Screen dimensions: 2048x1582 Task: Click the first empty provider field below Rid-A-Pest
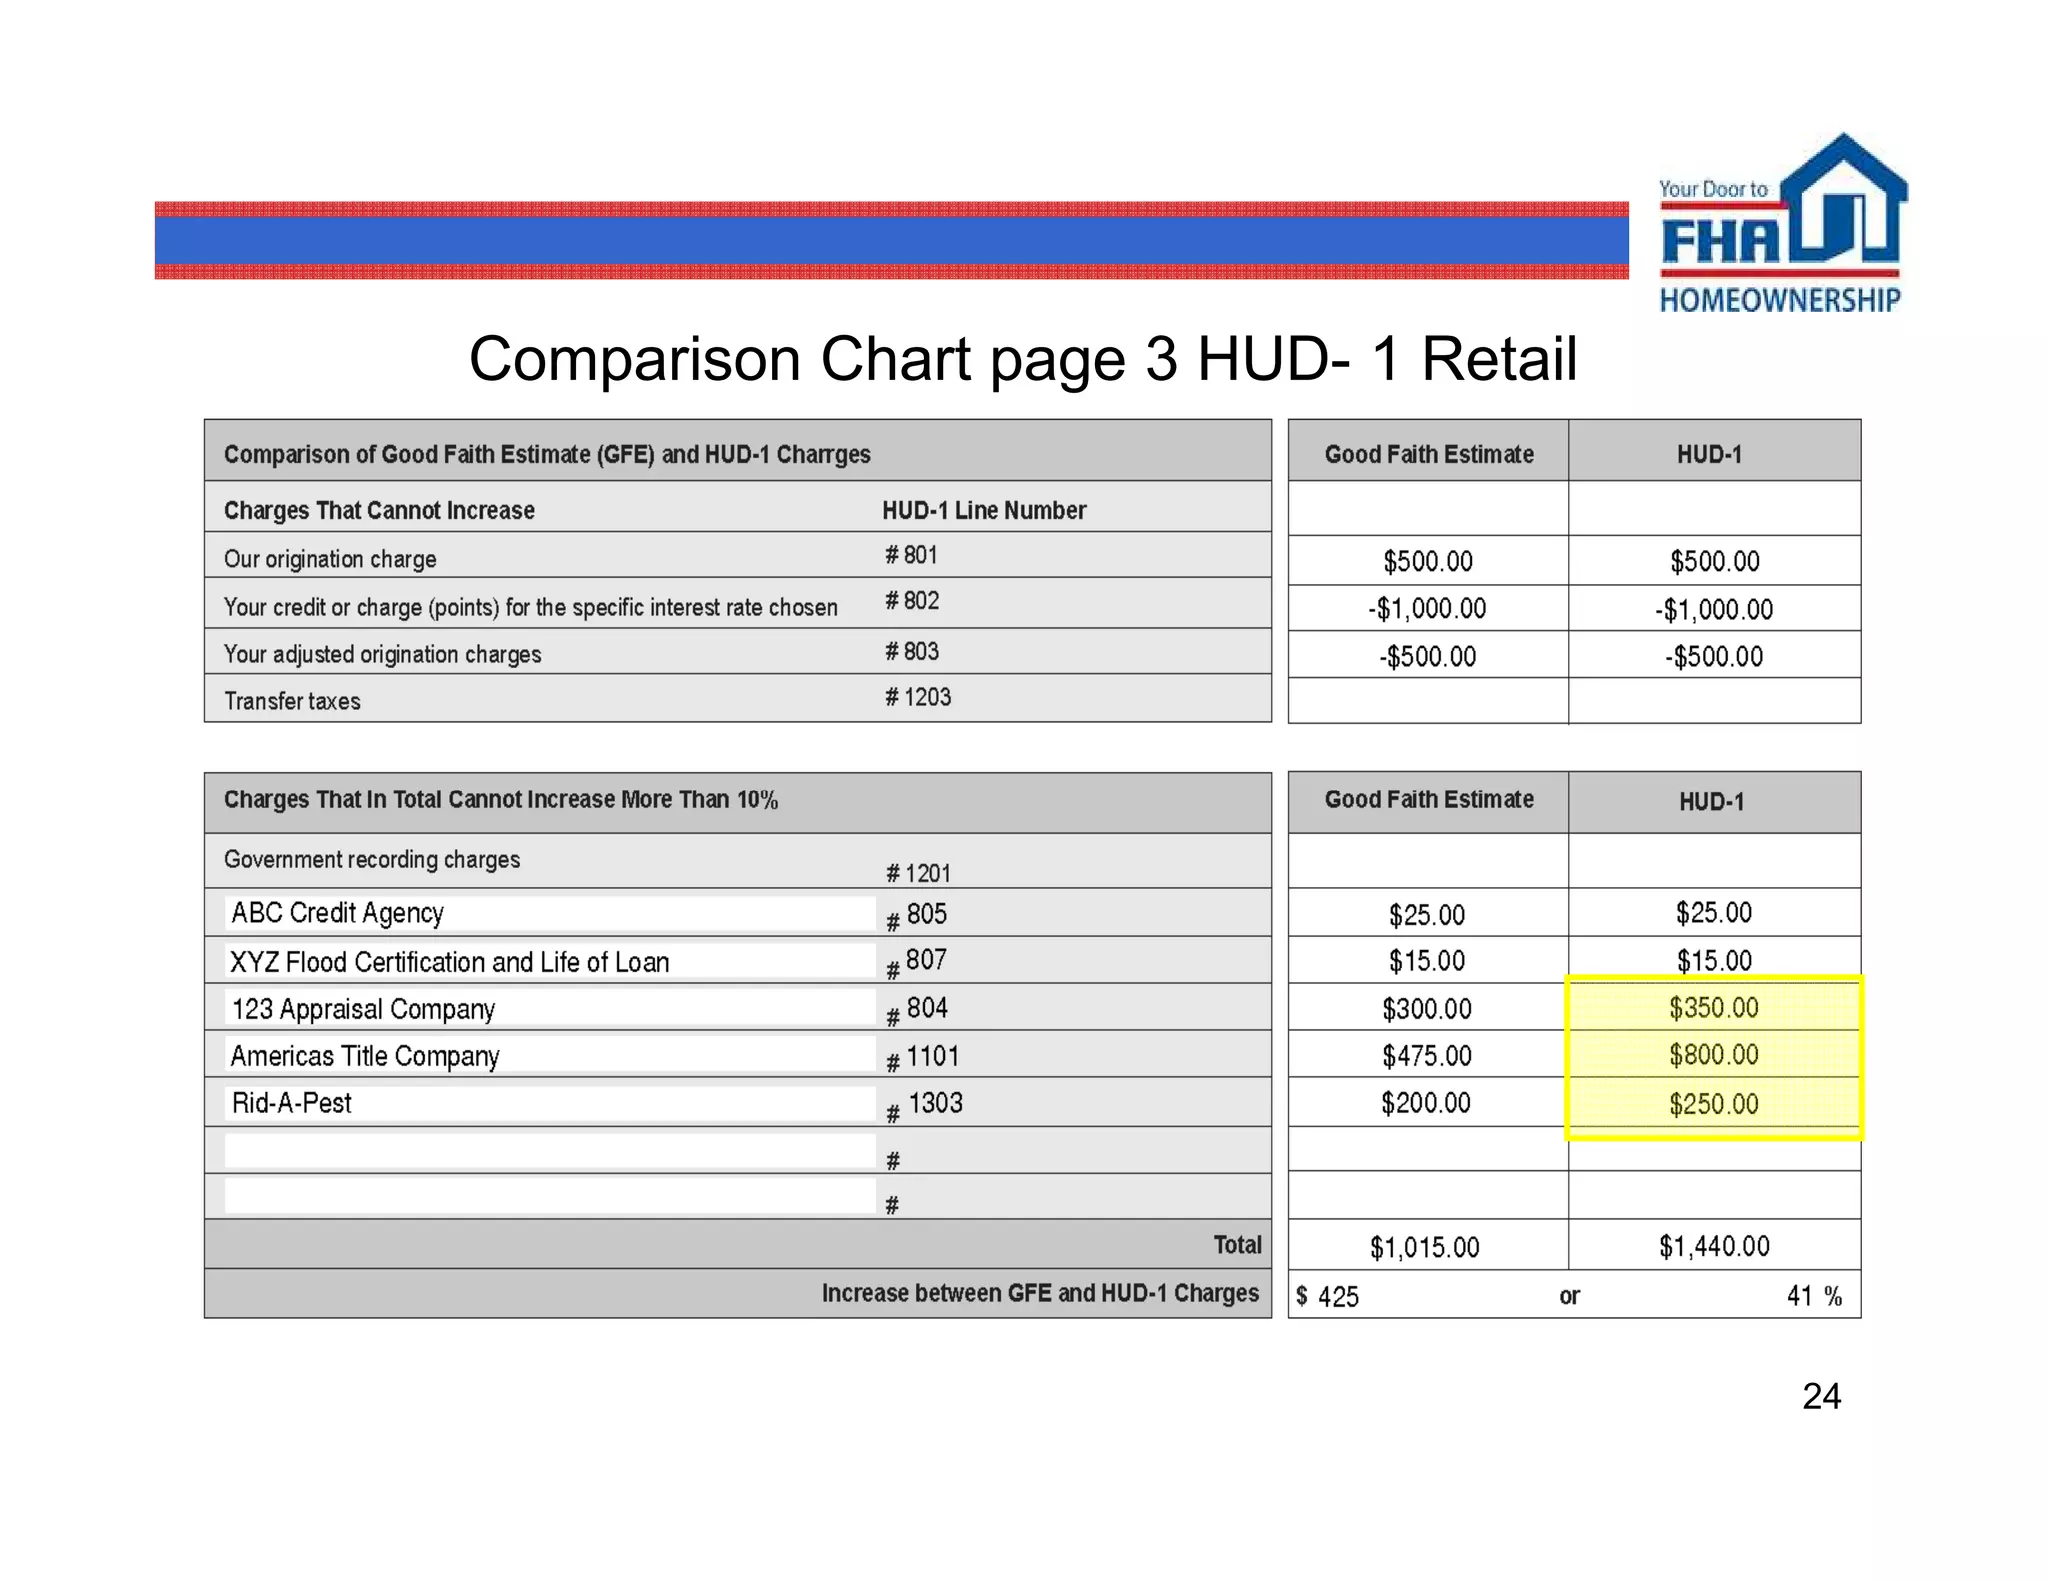(550, 1150)
